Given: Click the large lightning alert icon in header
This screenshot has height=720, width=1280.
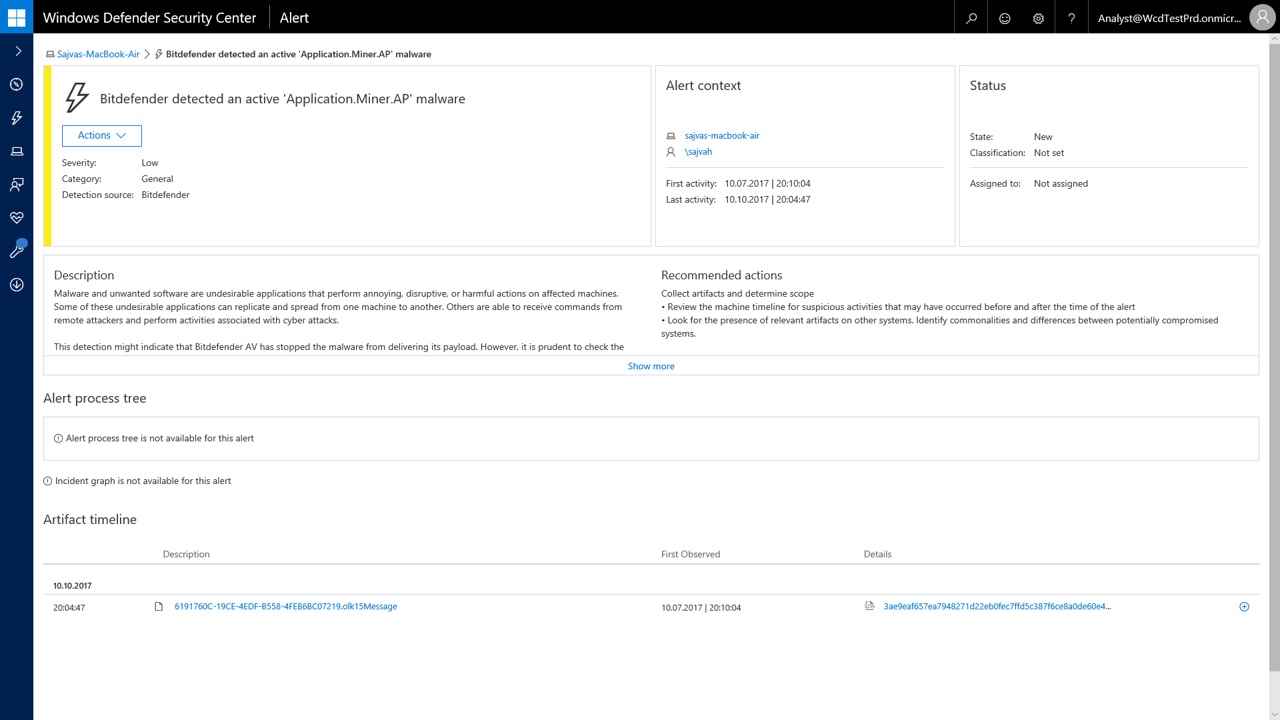Looking at the screenshot, I should (x=76, y=97).
